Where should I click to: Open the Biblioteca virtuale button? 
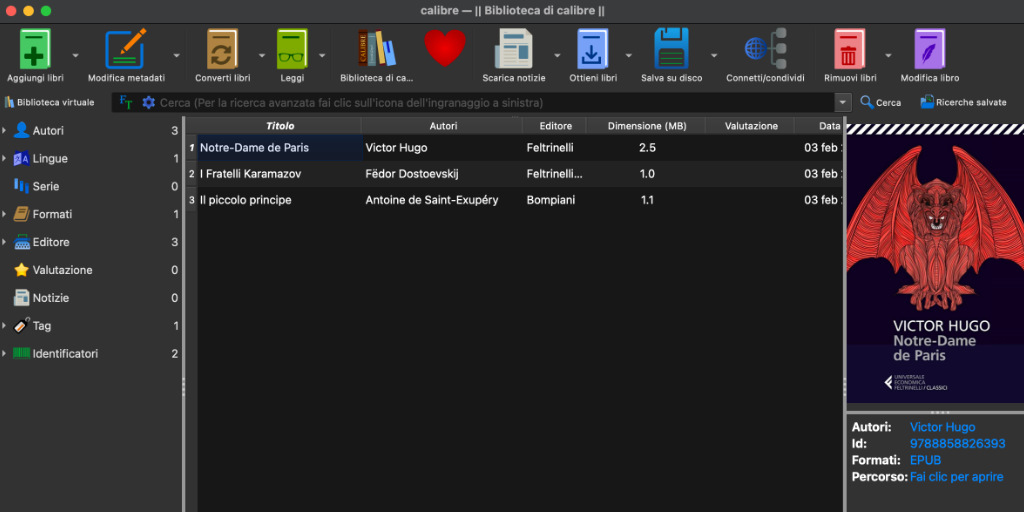coord(50,103)
